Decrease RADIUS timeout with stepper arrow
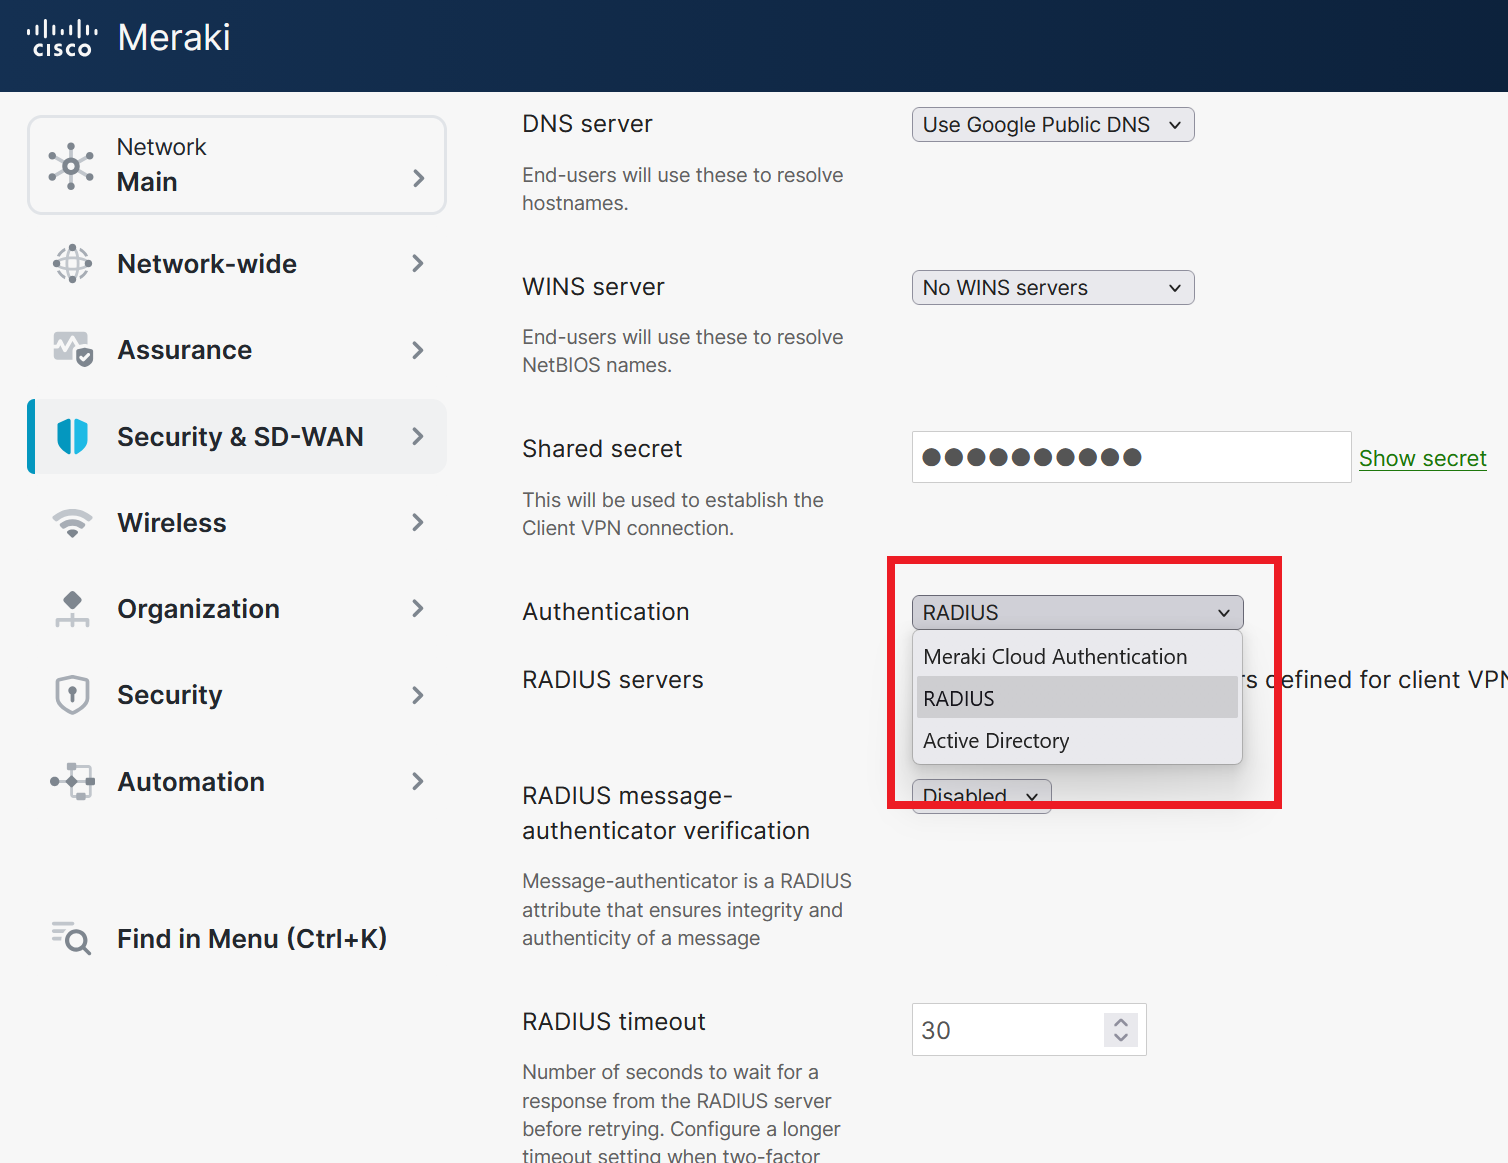Screen dimensions: 1508x1163 [1121, 1037]
